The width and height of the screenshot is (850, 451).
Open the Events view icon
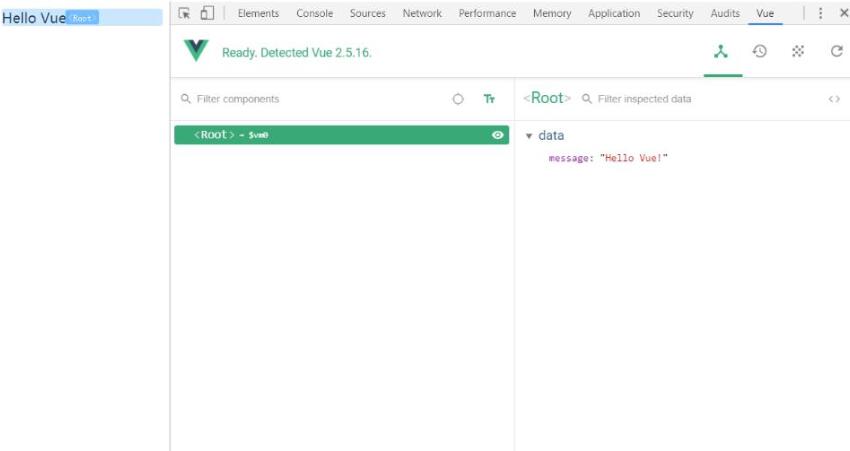(x=798, y=52)
